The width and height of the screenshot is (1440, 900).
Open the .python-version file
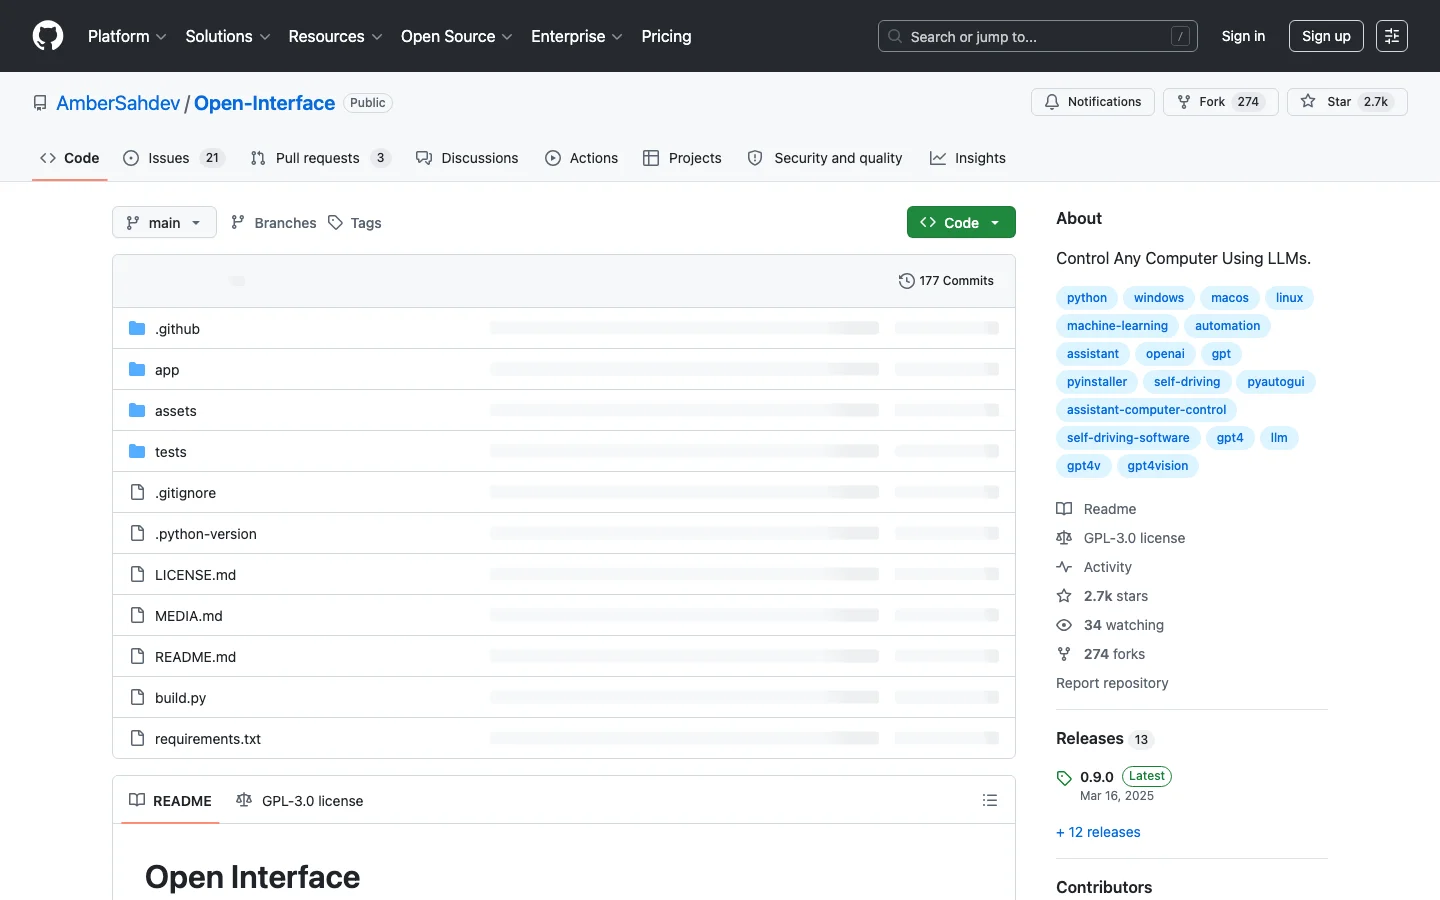(x=206, y=533)
